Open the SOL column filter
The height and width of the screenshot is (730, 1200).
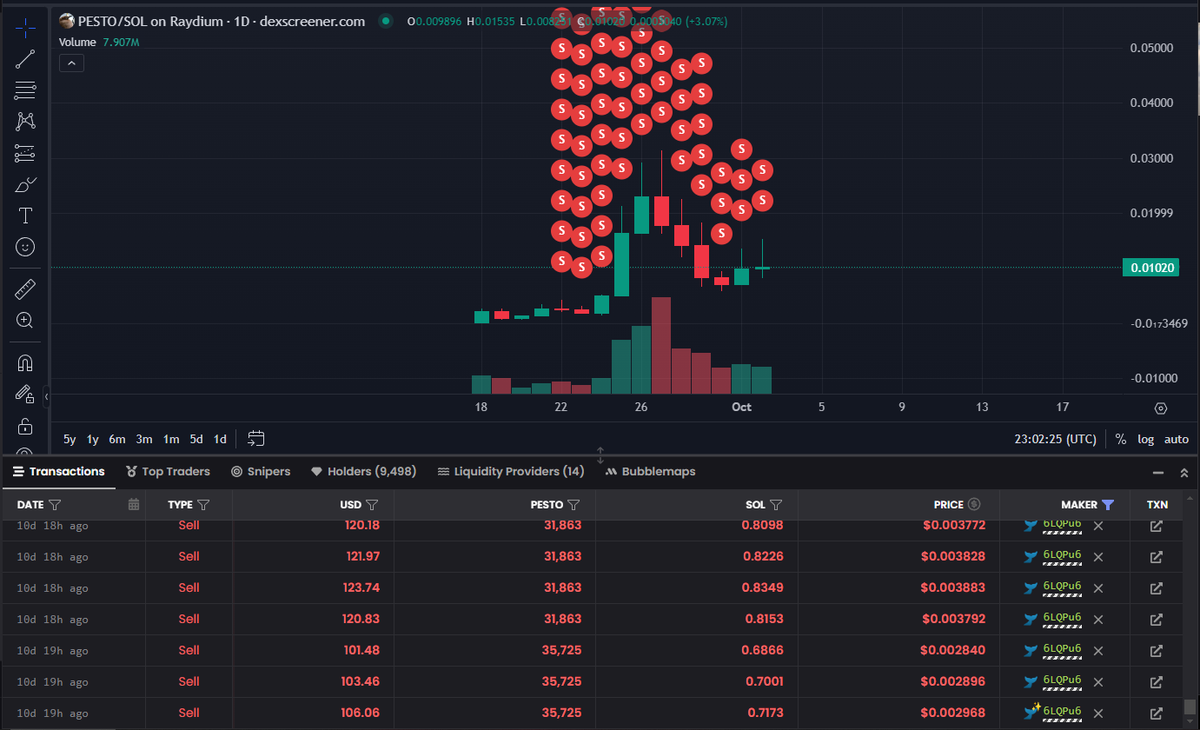coord(776,505)
